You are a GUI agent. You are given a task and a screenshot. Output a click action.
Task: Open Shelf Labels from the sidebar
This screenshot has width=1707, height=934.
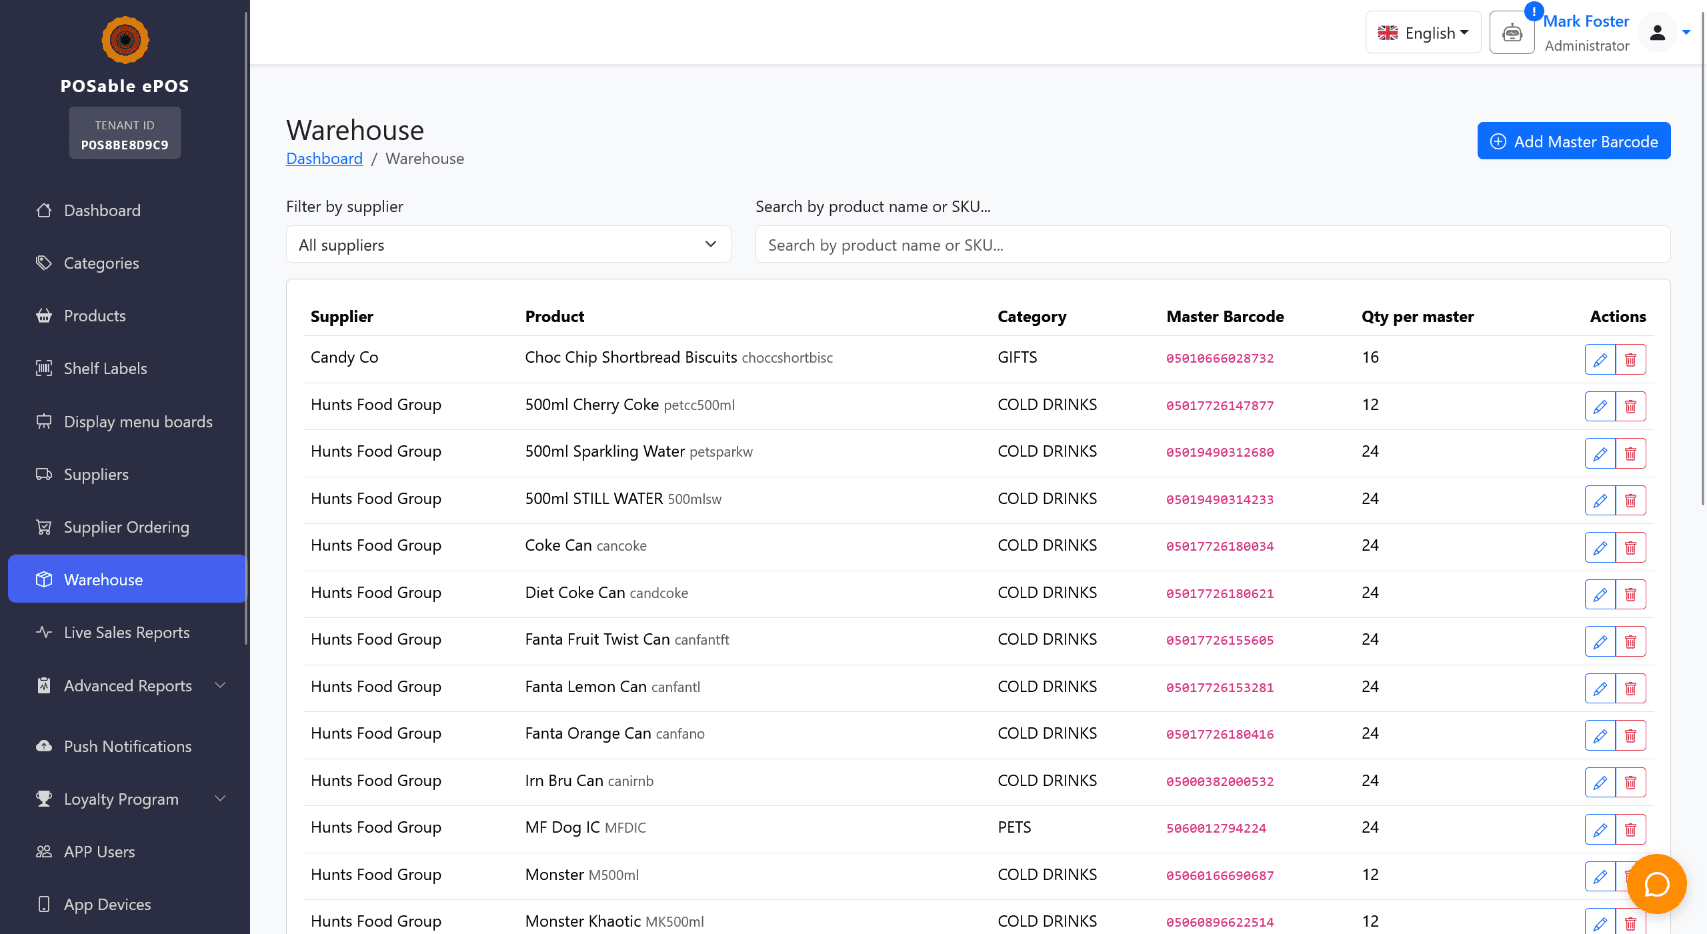point(105,369)
